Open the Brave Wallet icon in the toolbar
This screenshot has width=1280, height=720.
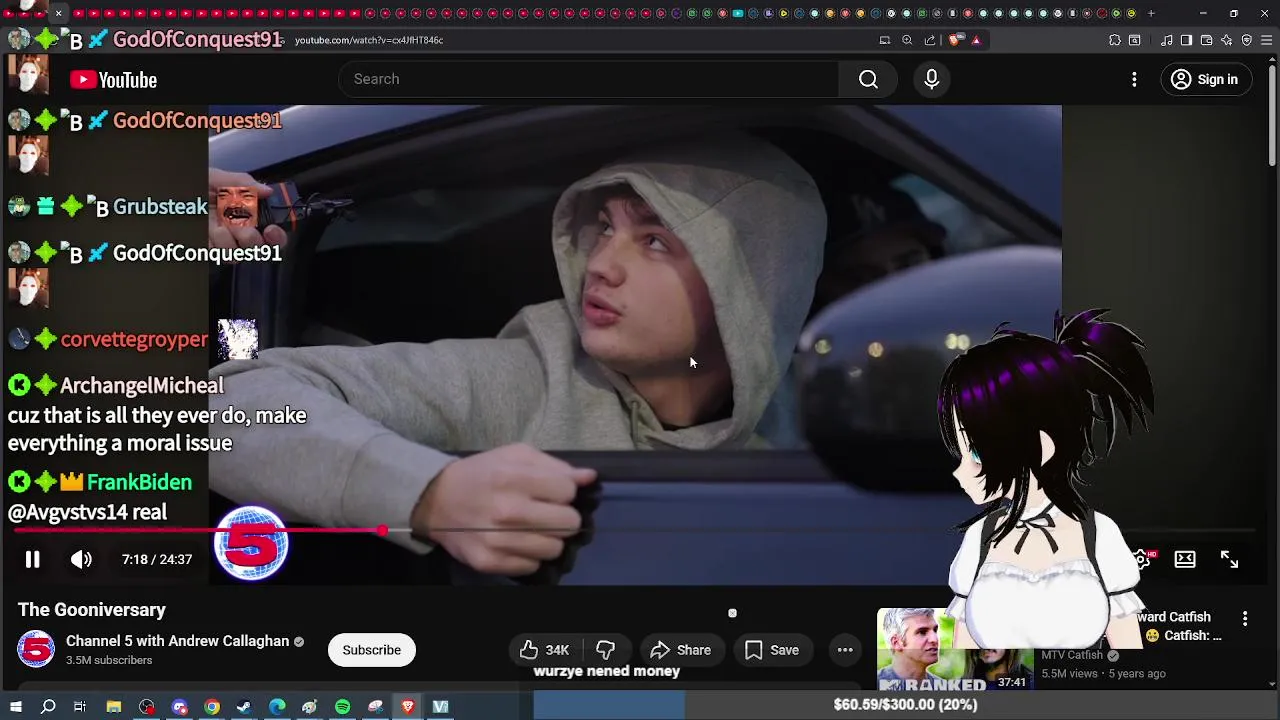click(1206, 40)
